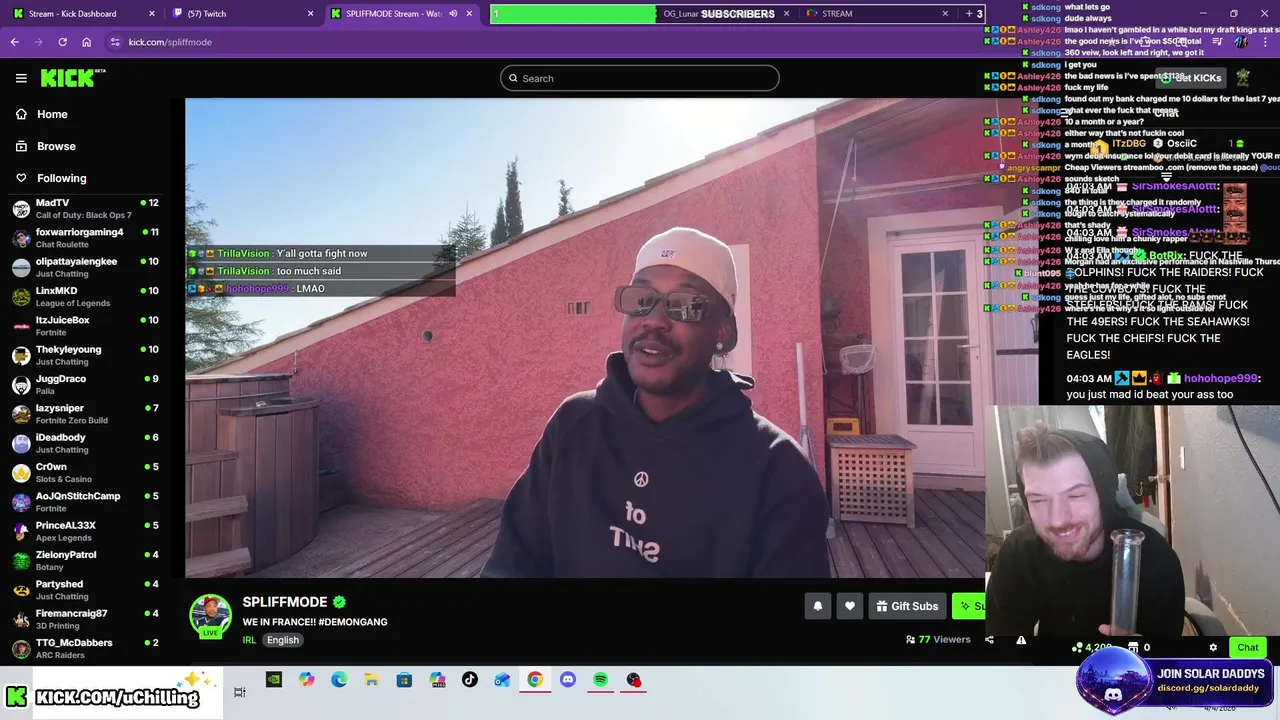The image size is (1280, 720).
Task: Mute the SPLIFFMODE tab via speaker icon
Action: click(453, 13)
